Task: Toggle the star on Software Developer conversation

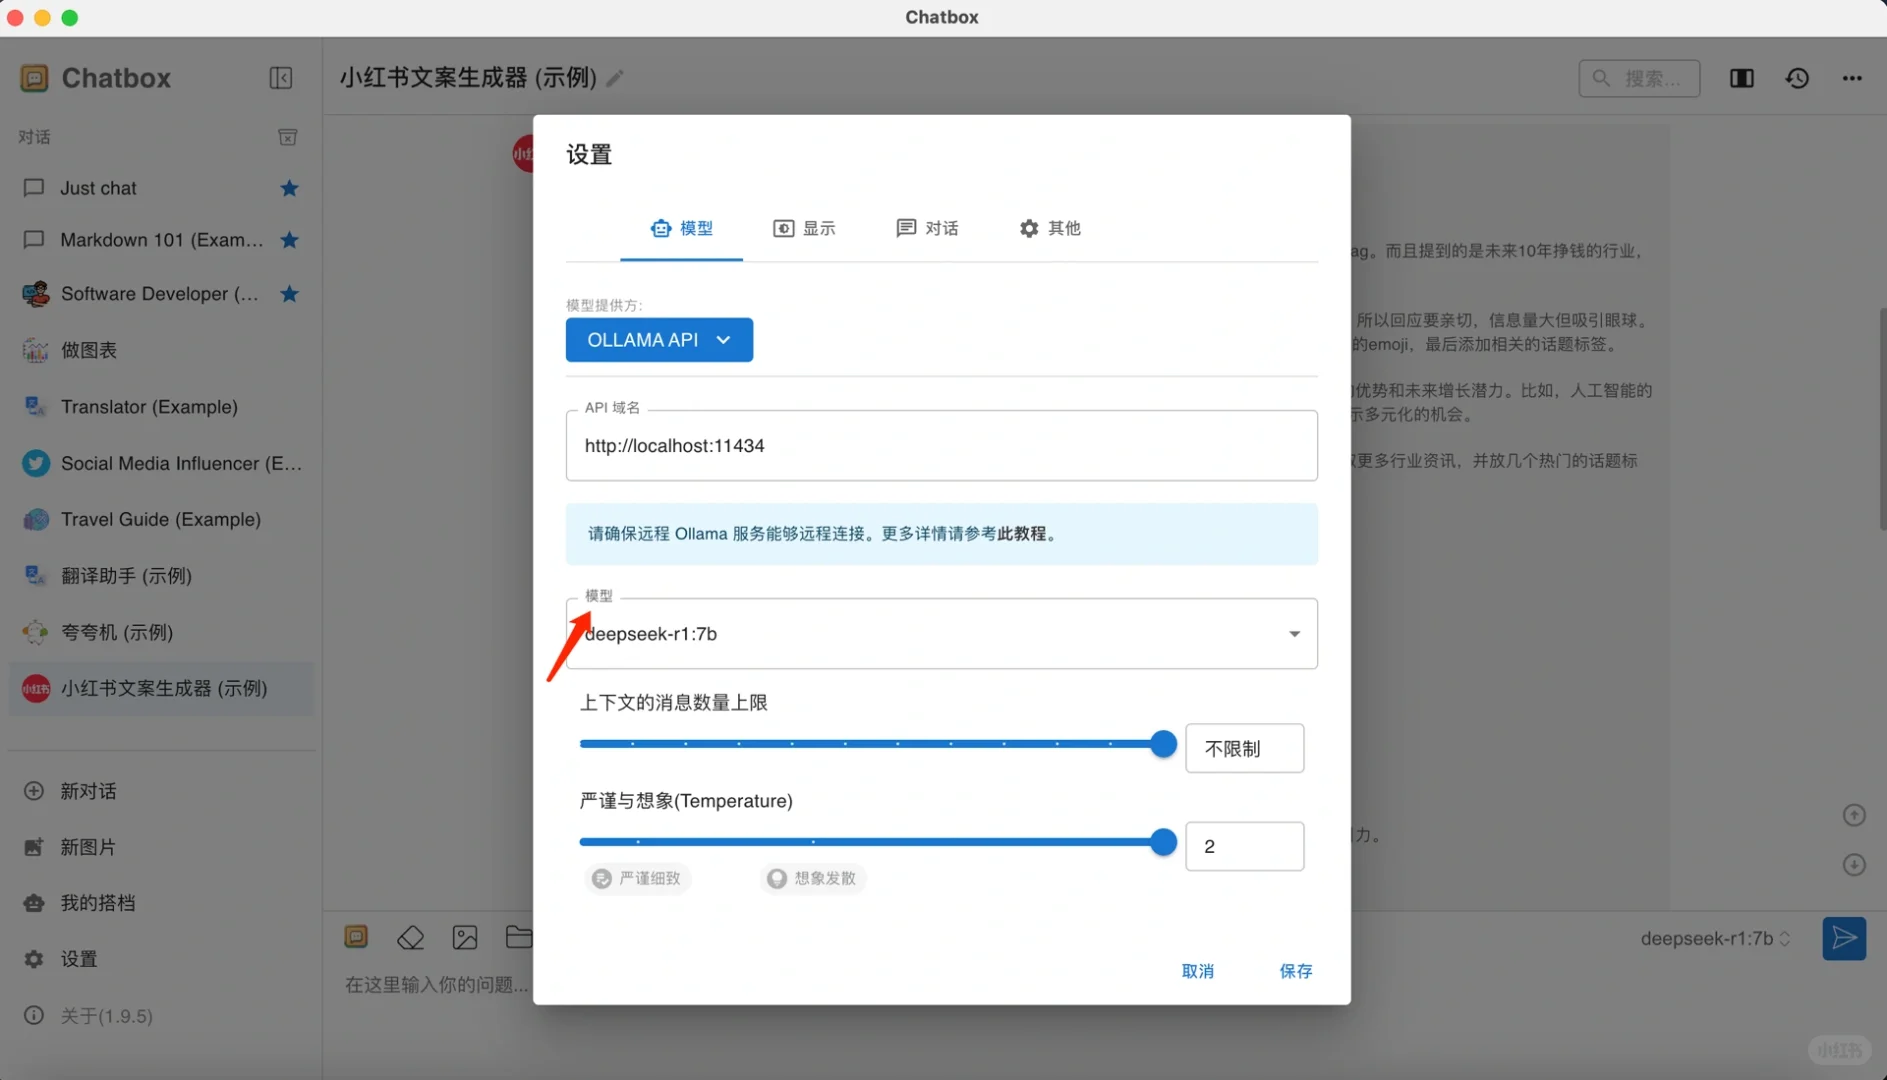Action: [x=288, y=294]
